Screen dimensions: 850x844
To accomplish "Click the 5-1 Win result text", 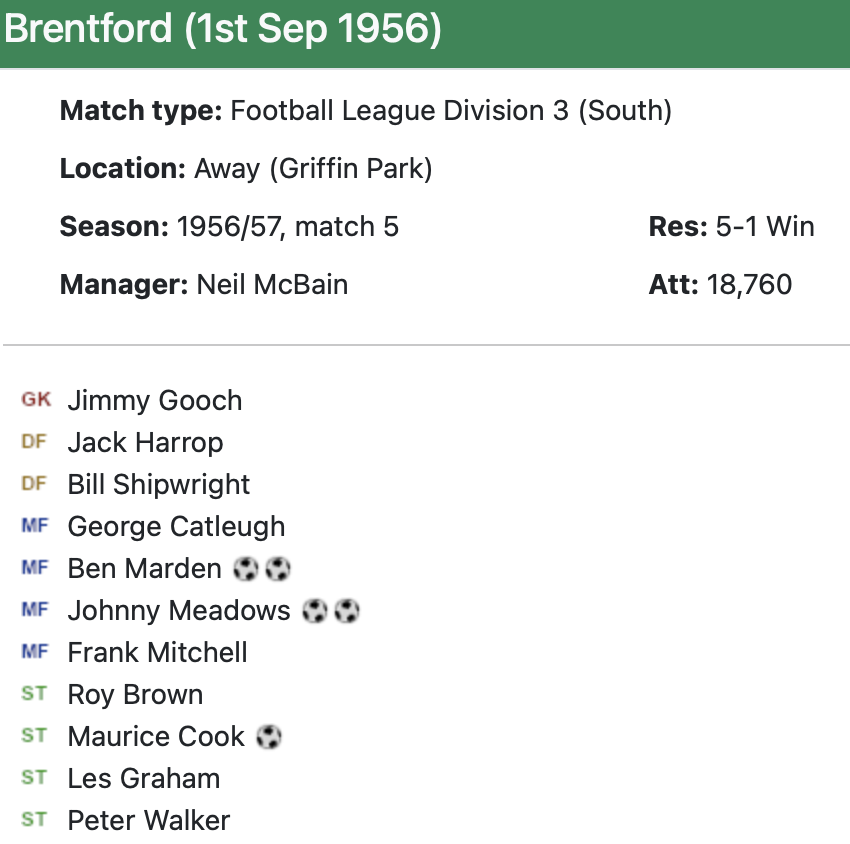I will 765,227.
